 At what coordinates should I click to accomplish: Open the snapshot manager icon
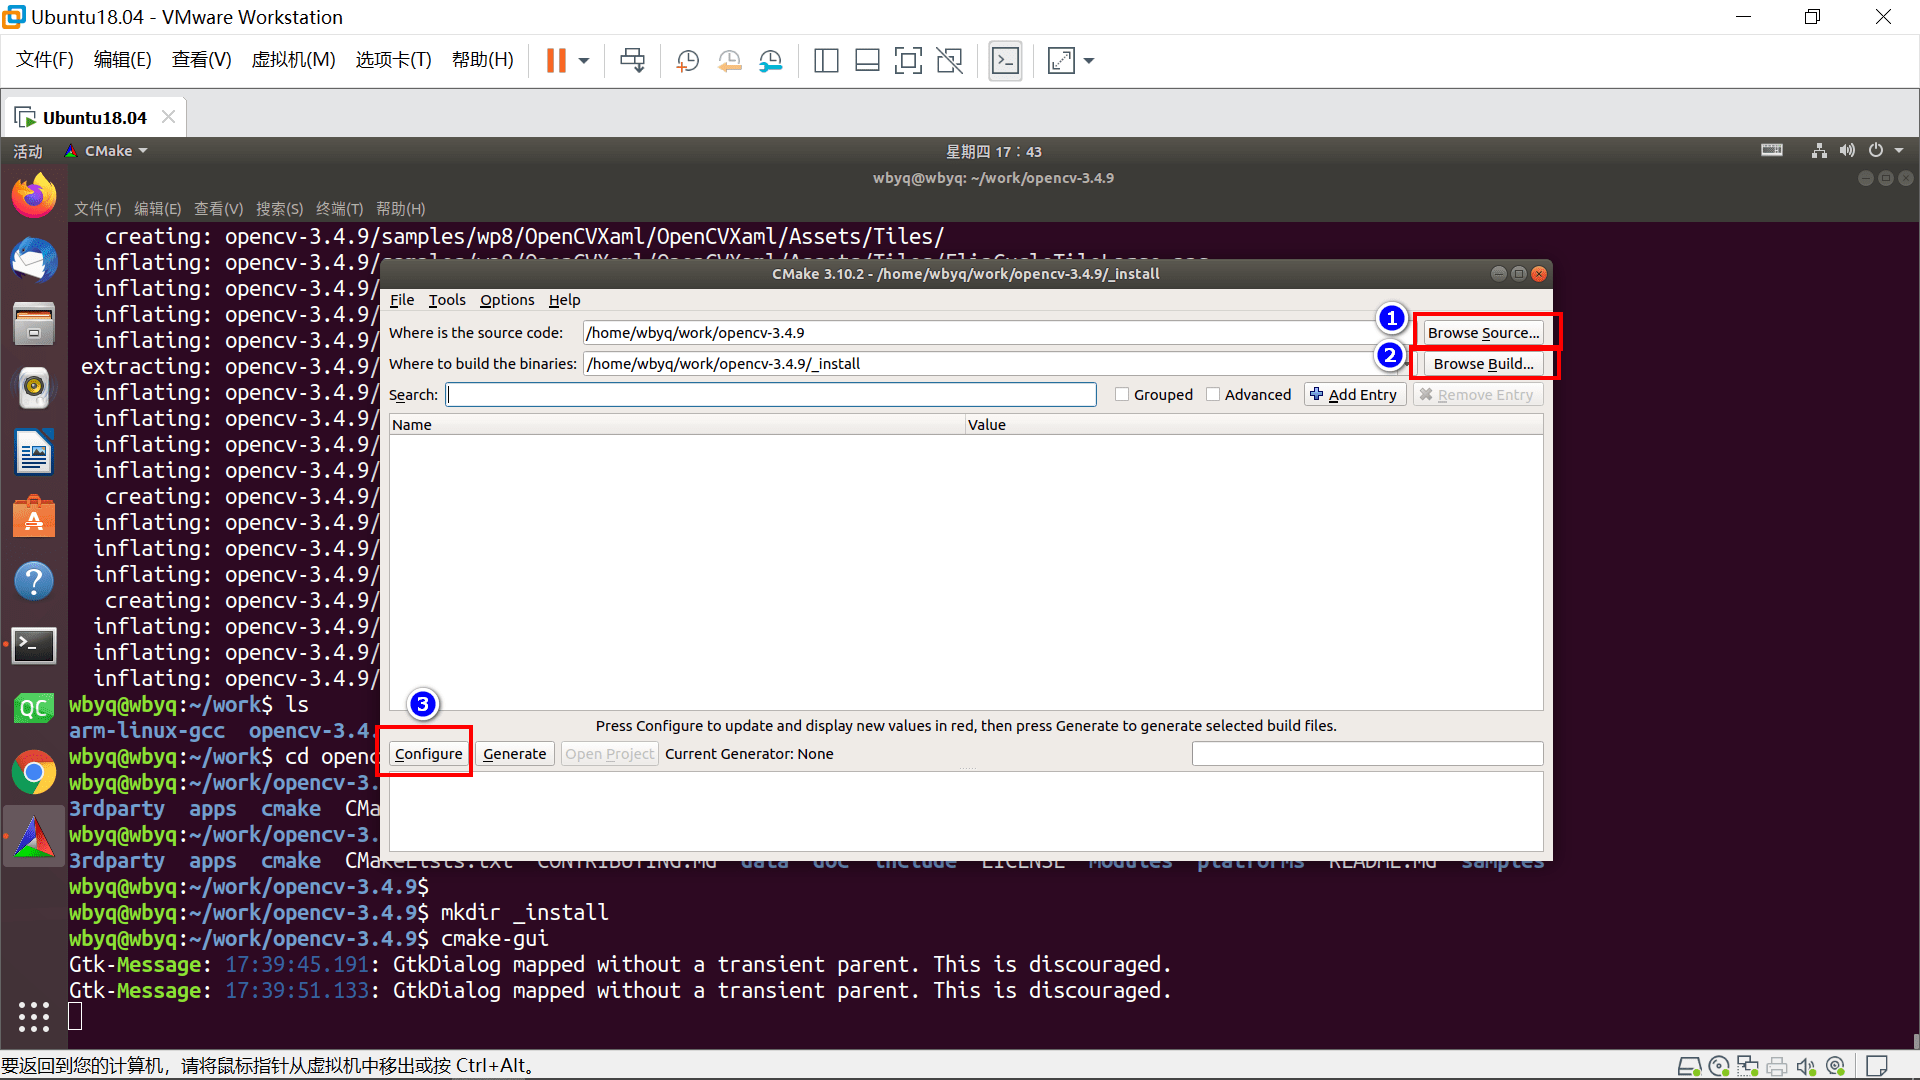(x=770, y=61)
